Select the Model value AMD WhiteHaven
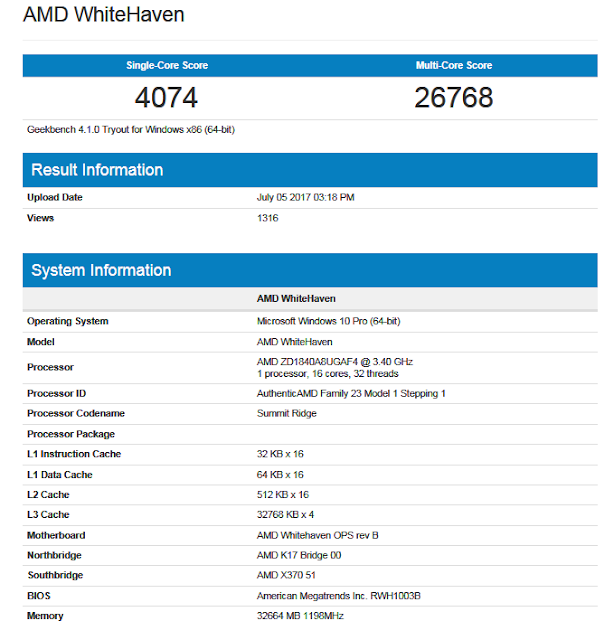614x640 pixels. (295, 342)
